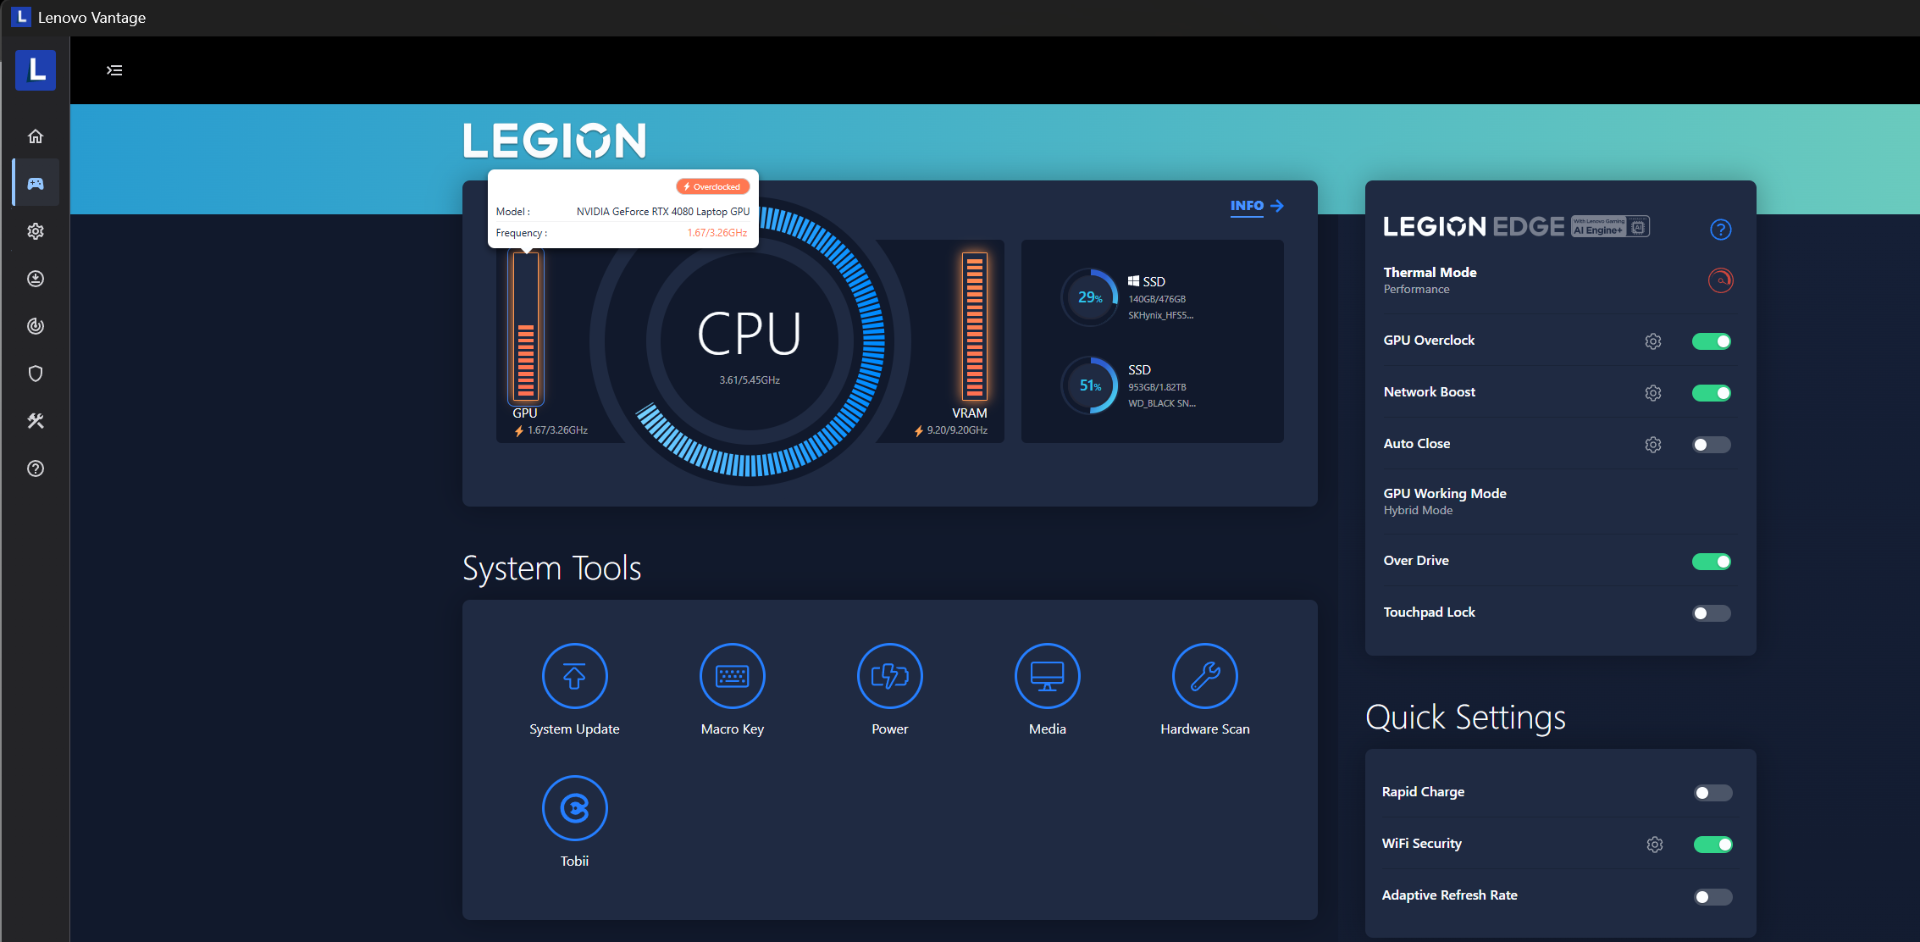This screenshot has height=942, width=1920.
Task: Enable Adaptive Refresh Rate toggle
Action: 1713,897
